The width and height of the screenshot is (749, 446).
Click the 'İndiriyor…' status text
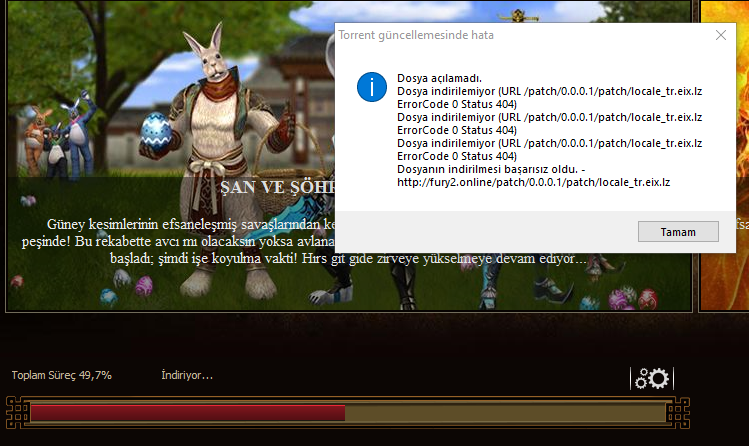click(187, 375)
